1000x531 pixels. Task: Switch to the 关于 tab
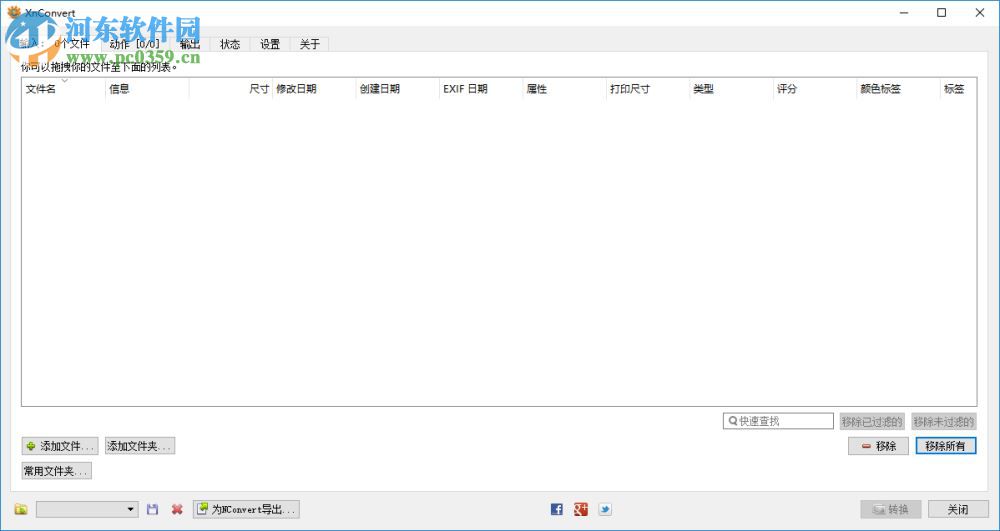click(x=309, y=44)
